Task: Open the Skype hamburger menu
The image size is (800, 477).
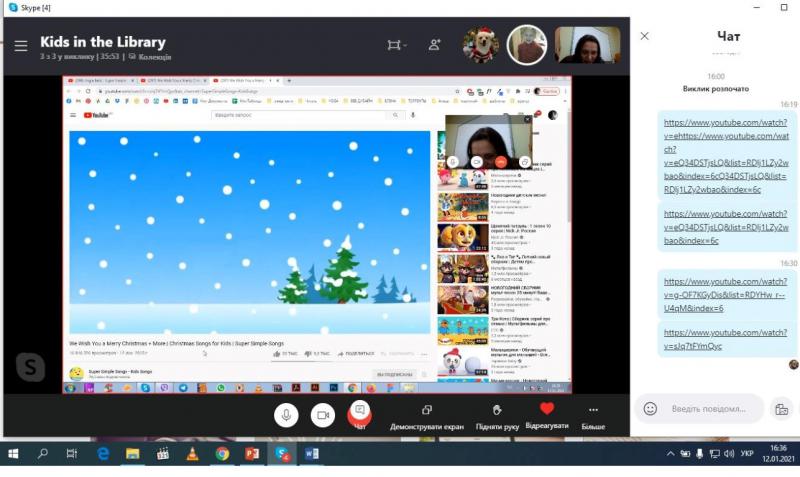Action: coord(21,46)
